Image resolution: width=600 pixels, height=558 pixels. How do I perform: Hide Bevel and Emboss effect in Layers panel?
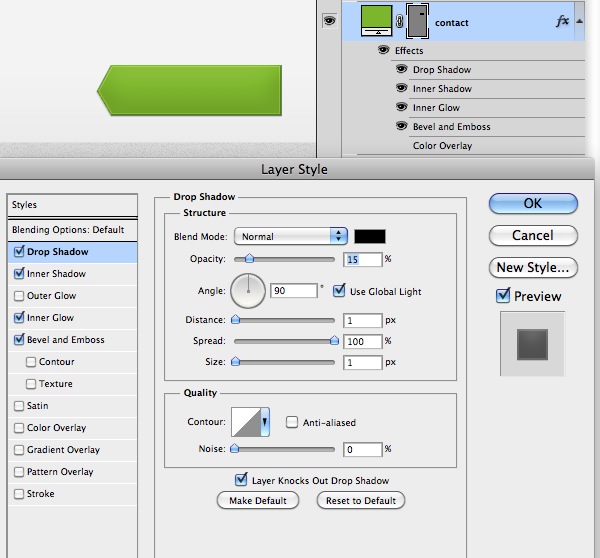pyautogui.click(x=401, y=126)
